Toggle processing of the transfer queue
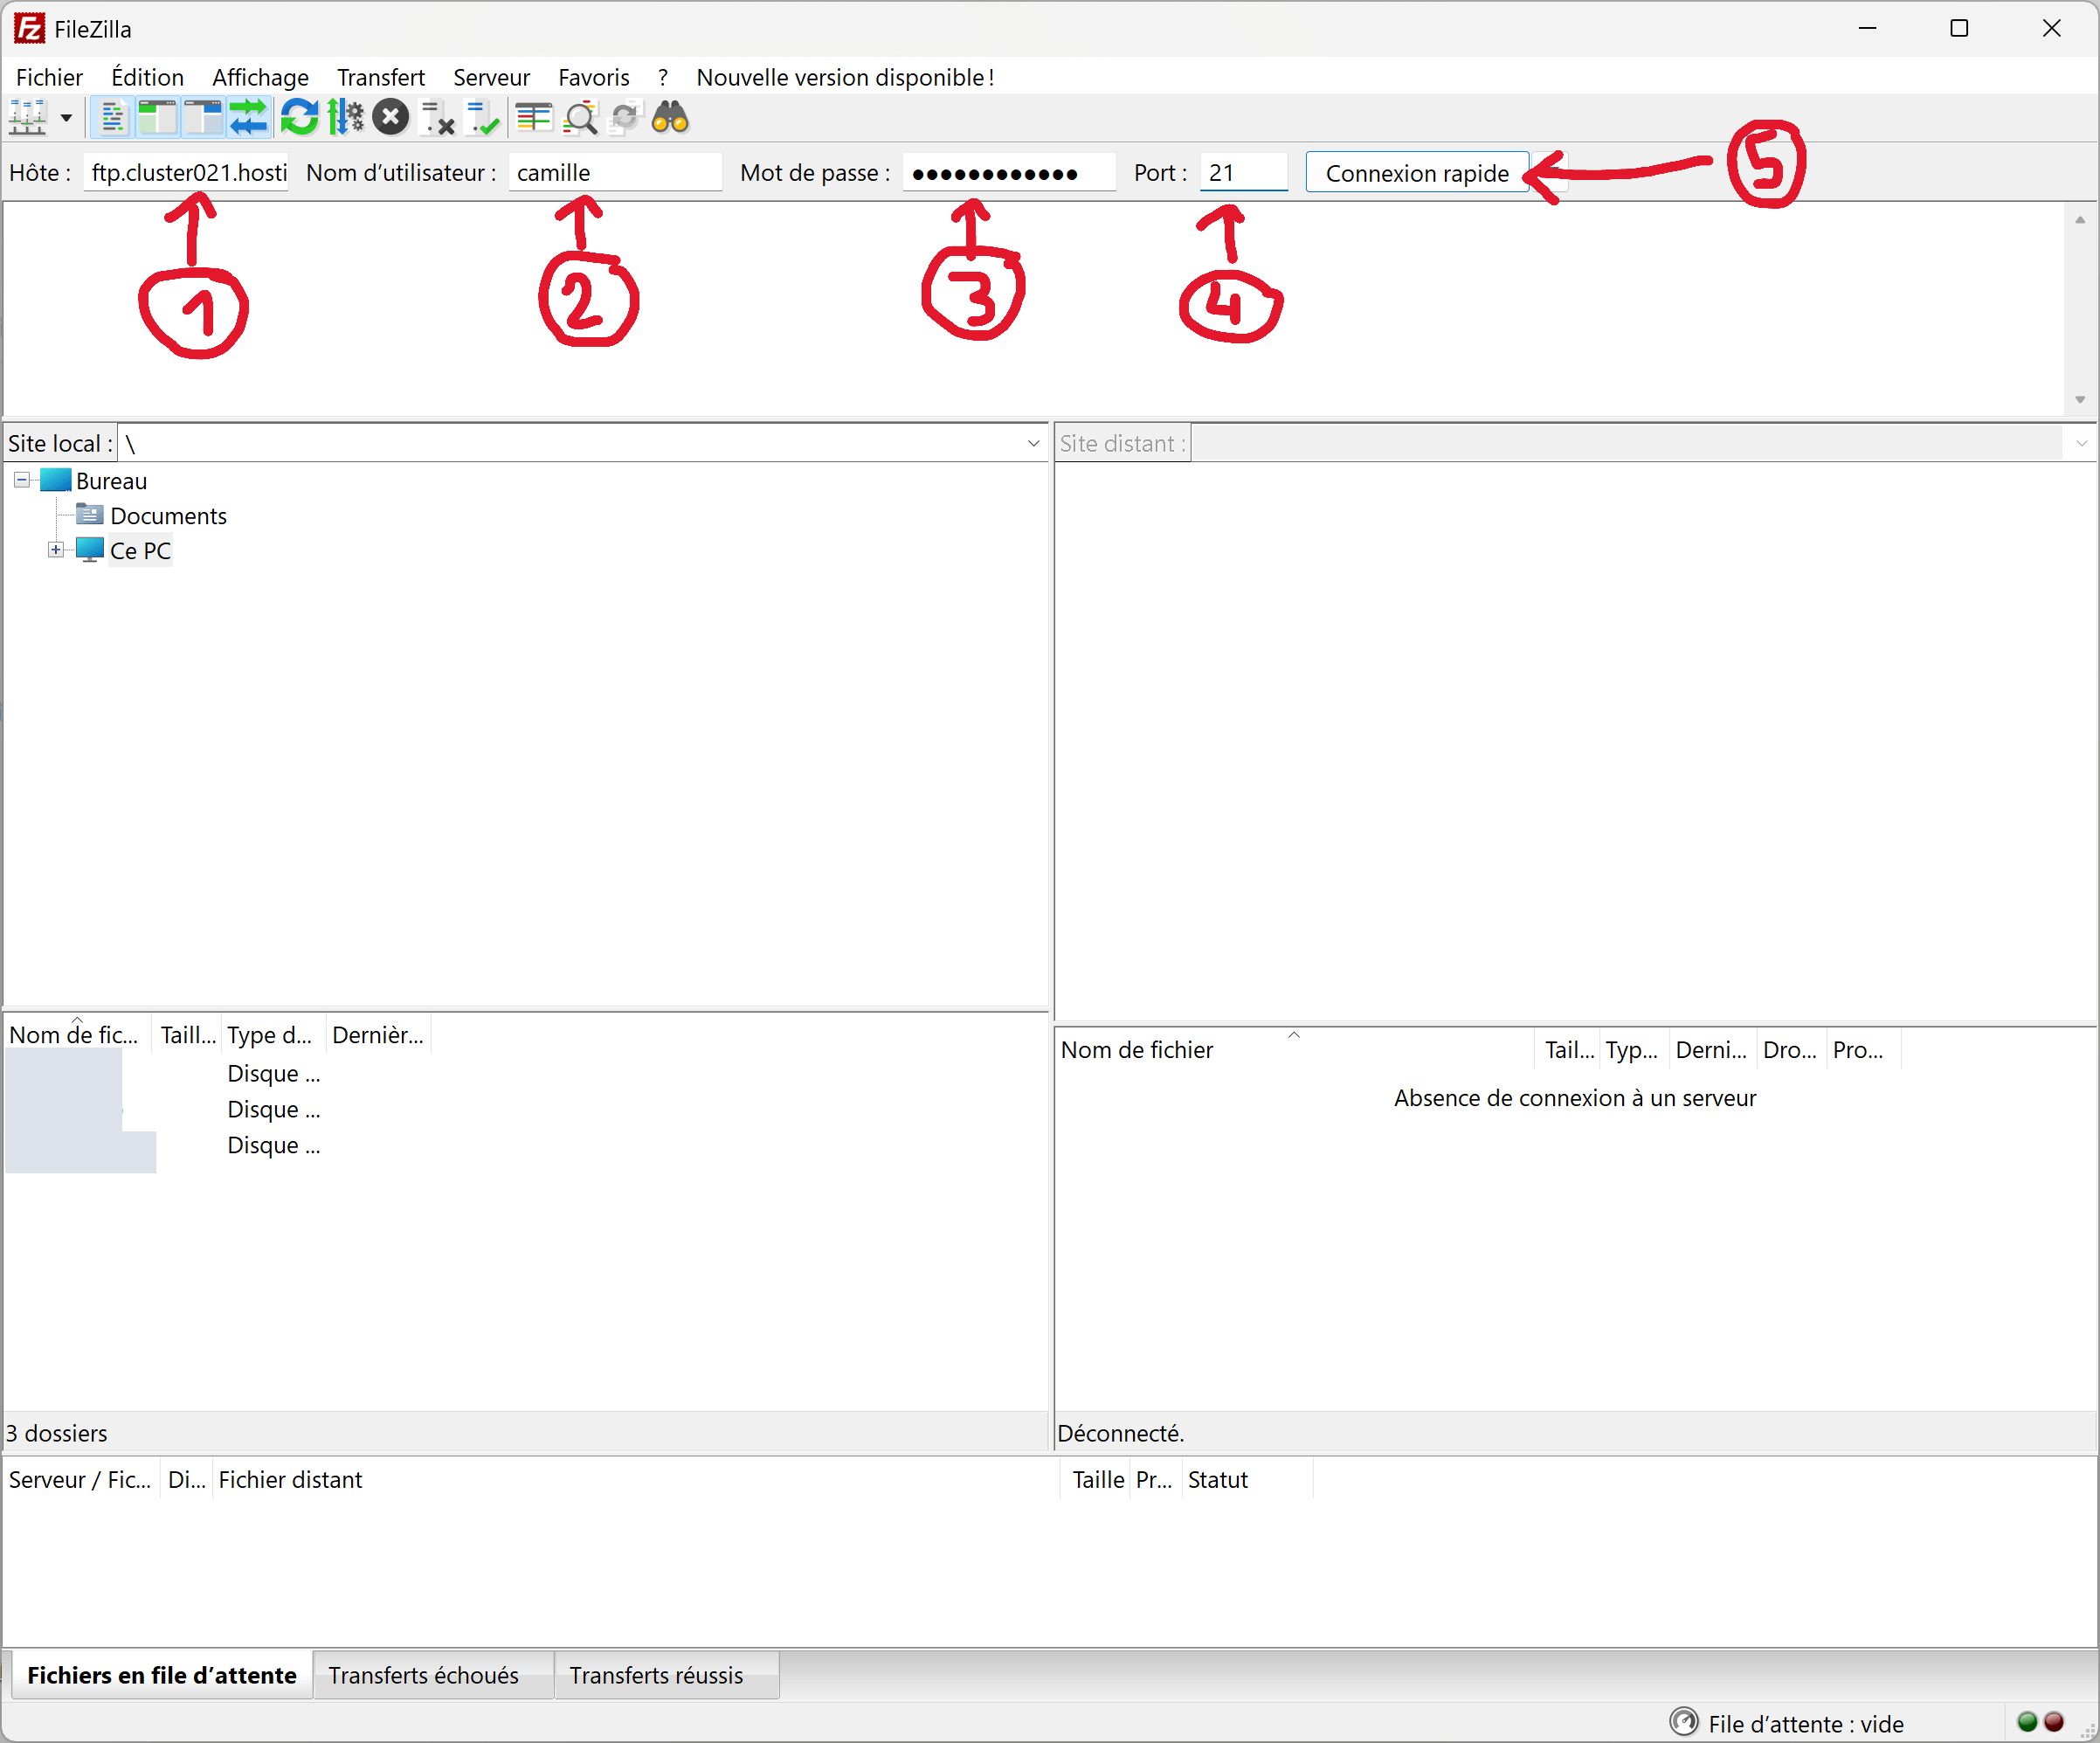Screen dimensions: 2100x1743 (345, 118)
